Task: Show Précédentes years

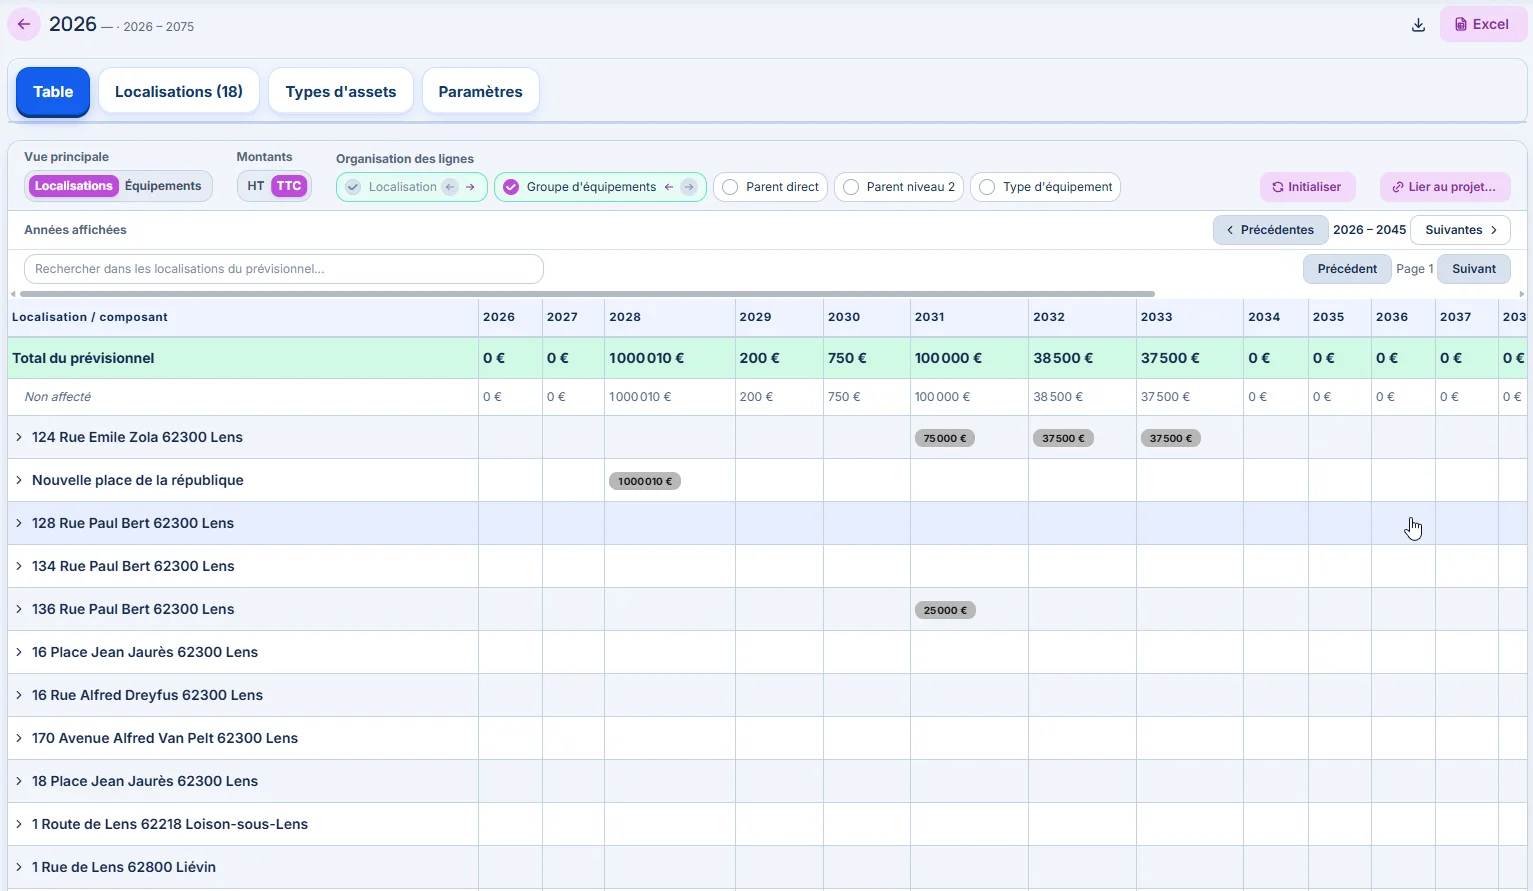Action: click(1271, 230)
